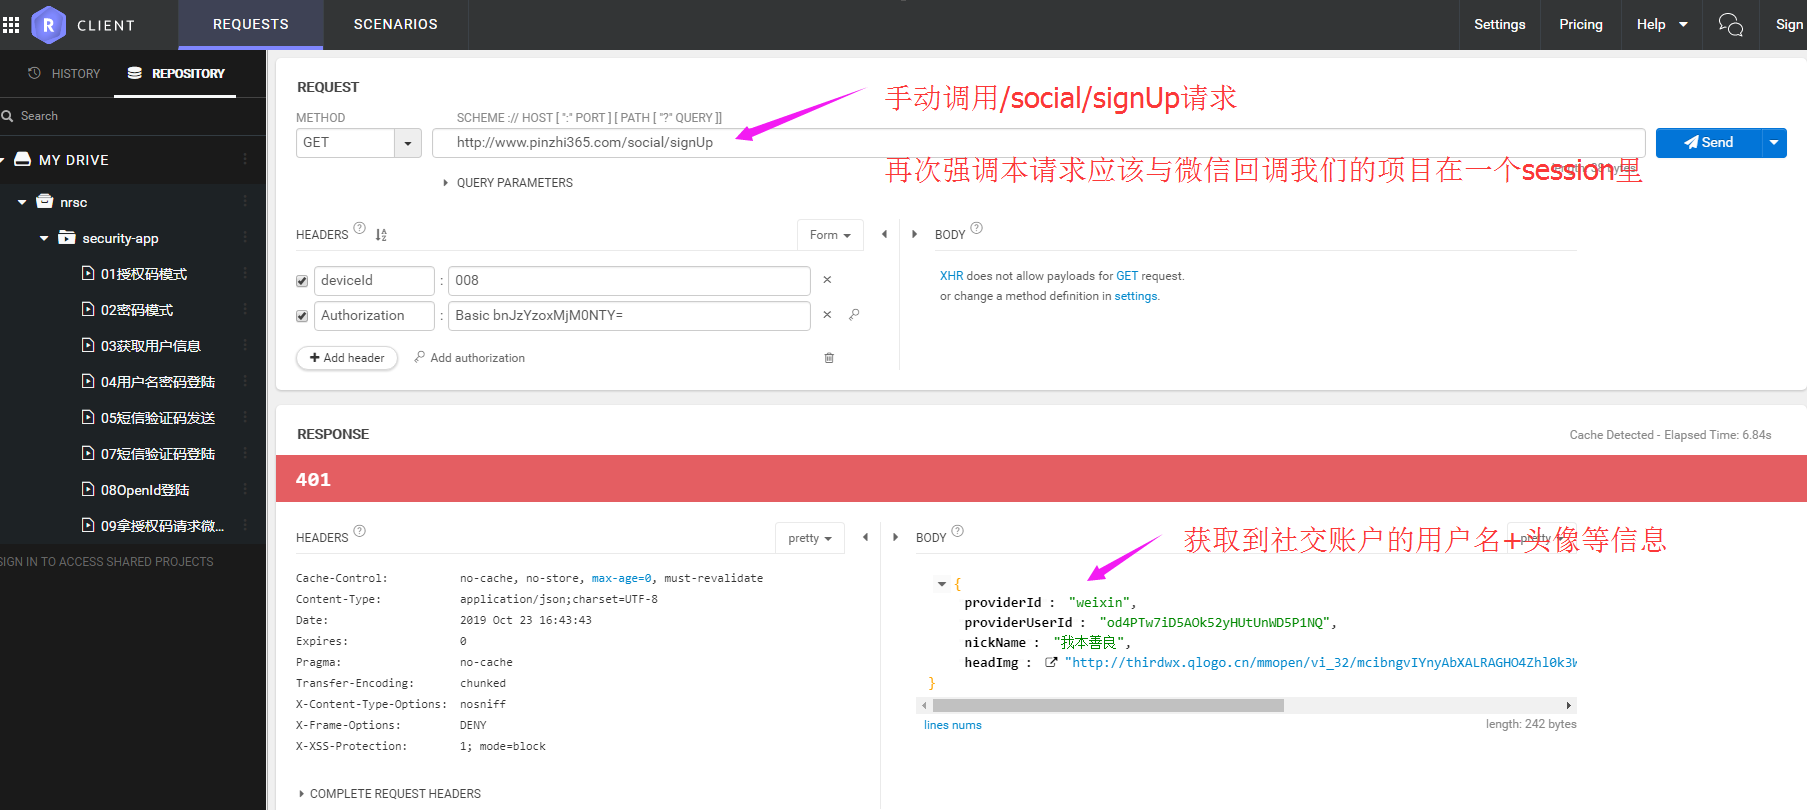Viewport: 1807px width, 810px height.
Task: Click request BODY help icon
Action: (977, 228)
